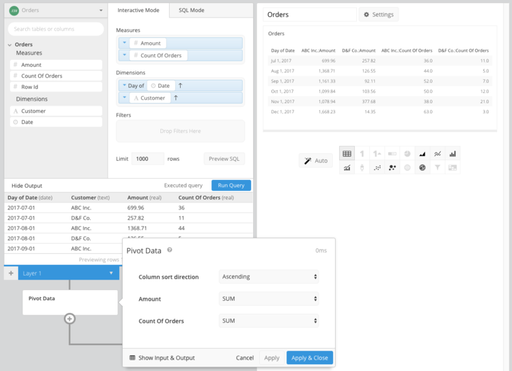Click the plus icon left of Layer 1
512x371 pixels.
point(11,273)
